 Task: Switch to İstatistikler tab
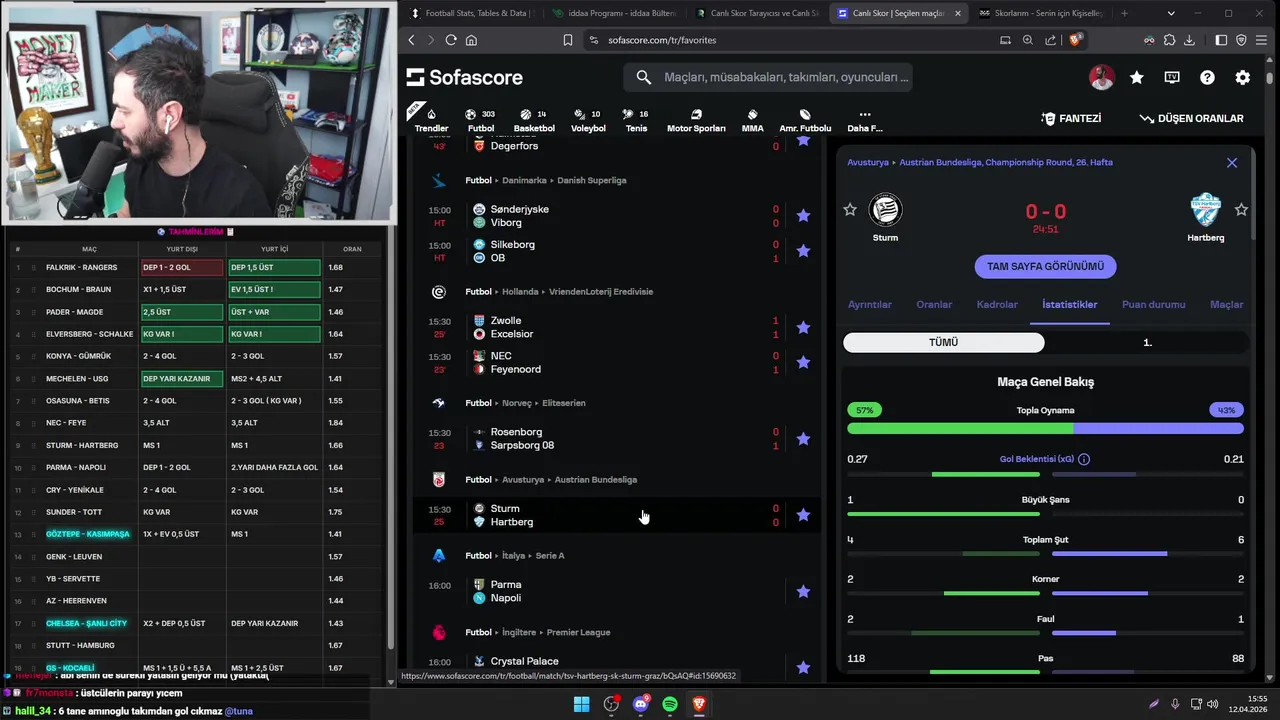coord(1069,304)
